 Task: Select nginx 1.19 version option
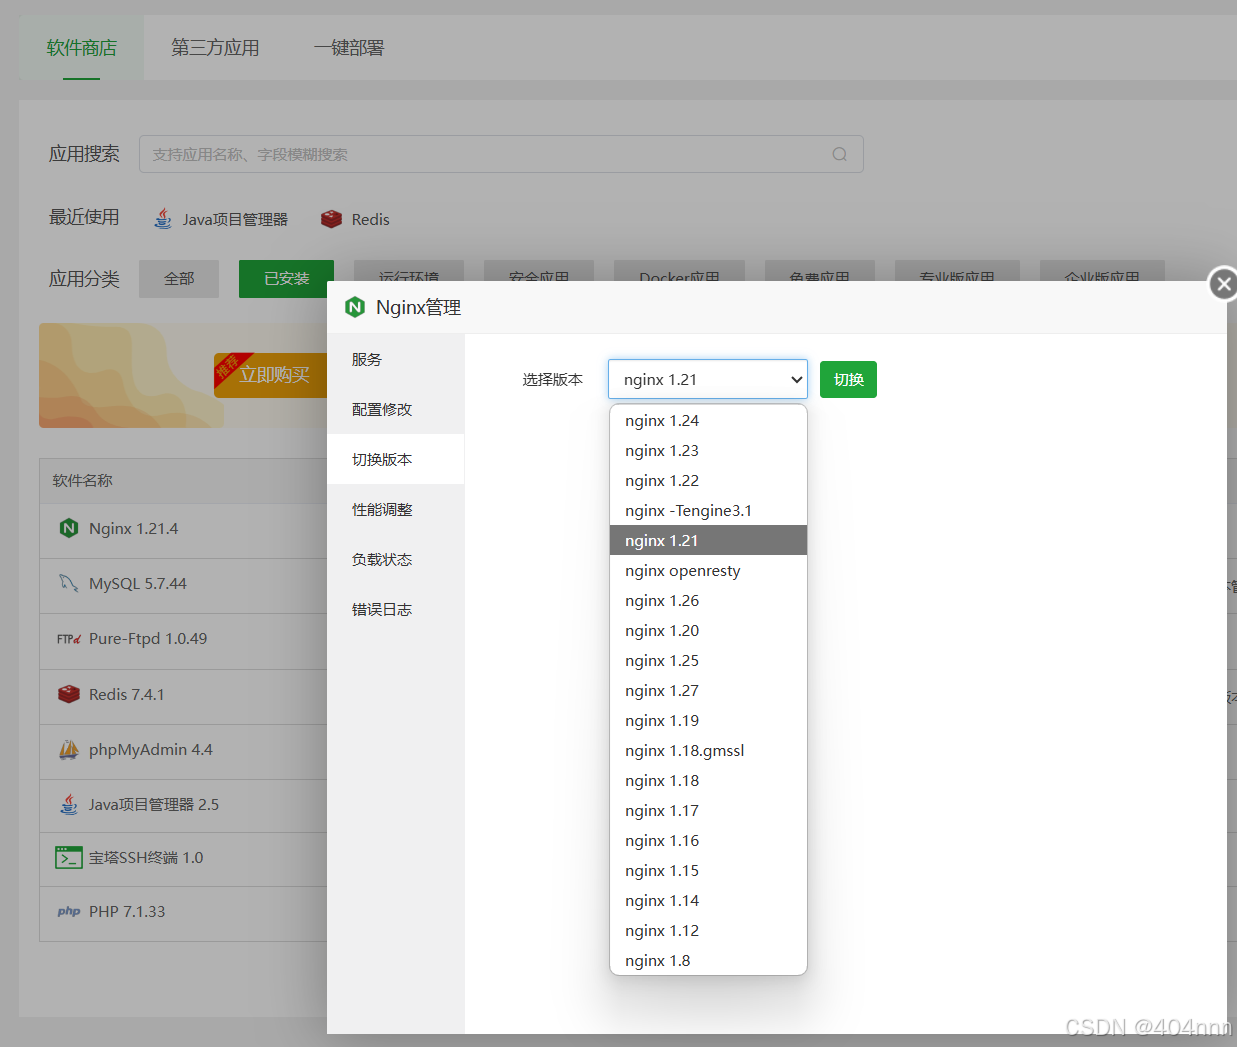[x=708, y=720]
